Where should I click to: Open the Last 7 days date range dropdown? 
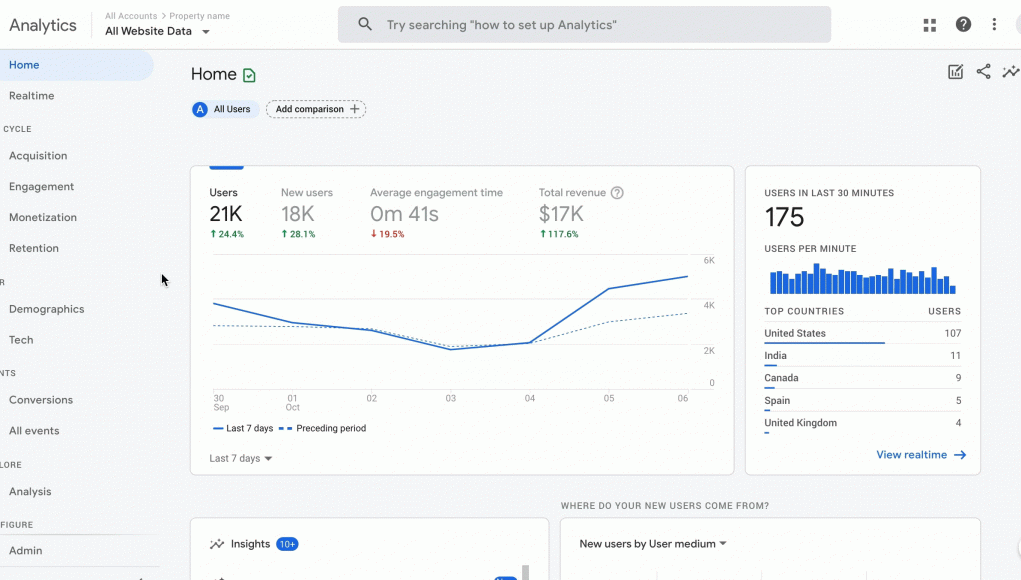pyautogui.click(x=240, y=458)
